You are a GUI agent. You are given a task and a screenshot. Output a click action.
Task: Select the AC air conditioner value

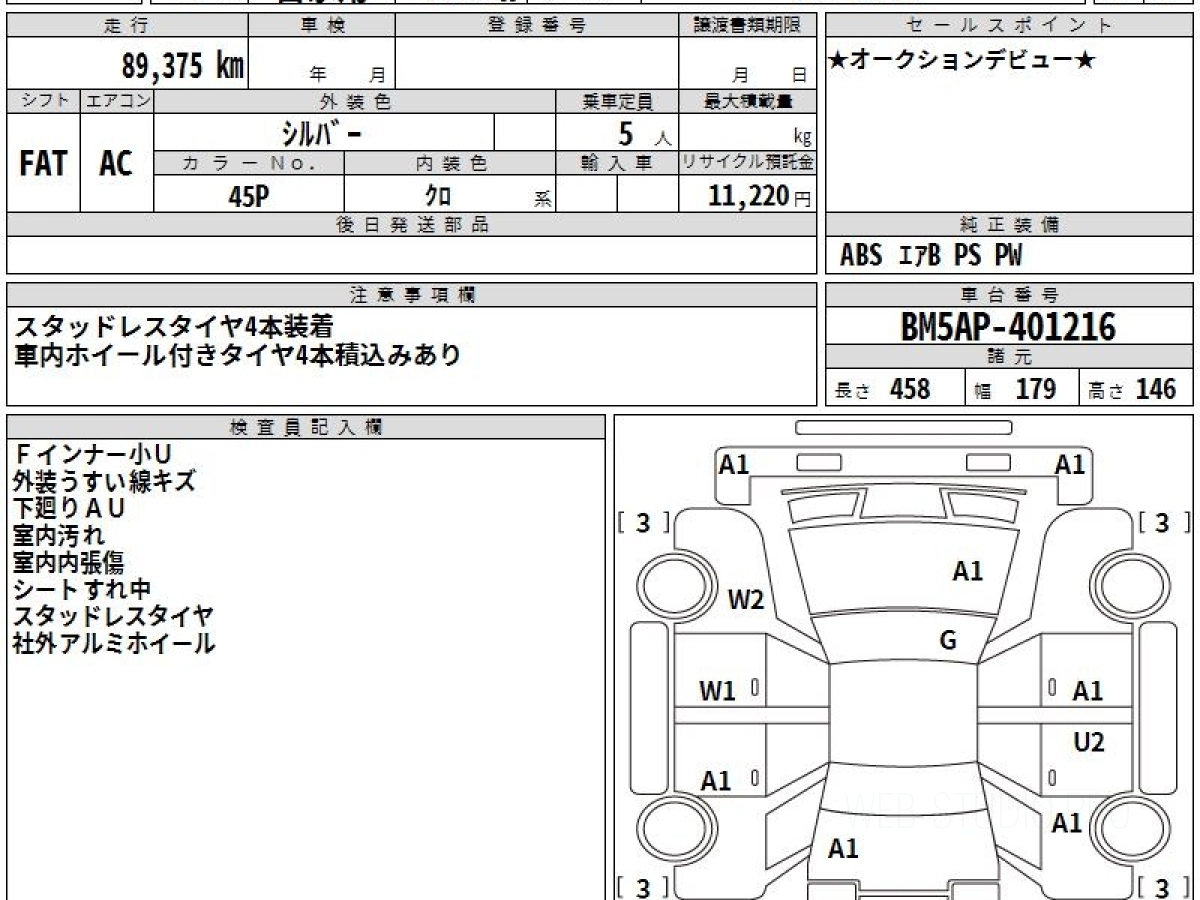tap(116, 163)
